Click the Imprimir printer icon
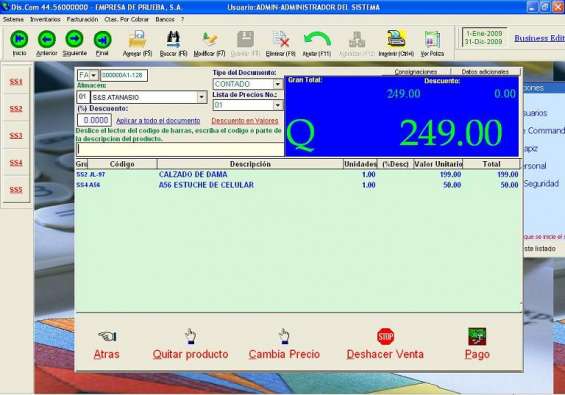565x395 pixels. pyautogui.click(x=396, y=39)
